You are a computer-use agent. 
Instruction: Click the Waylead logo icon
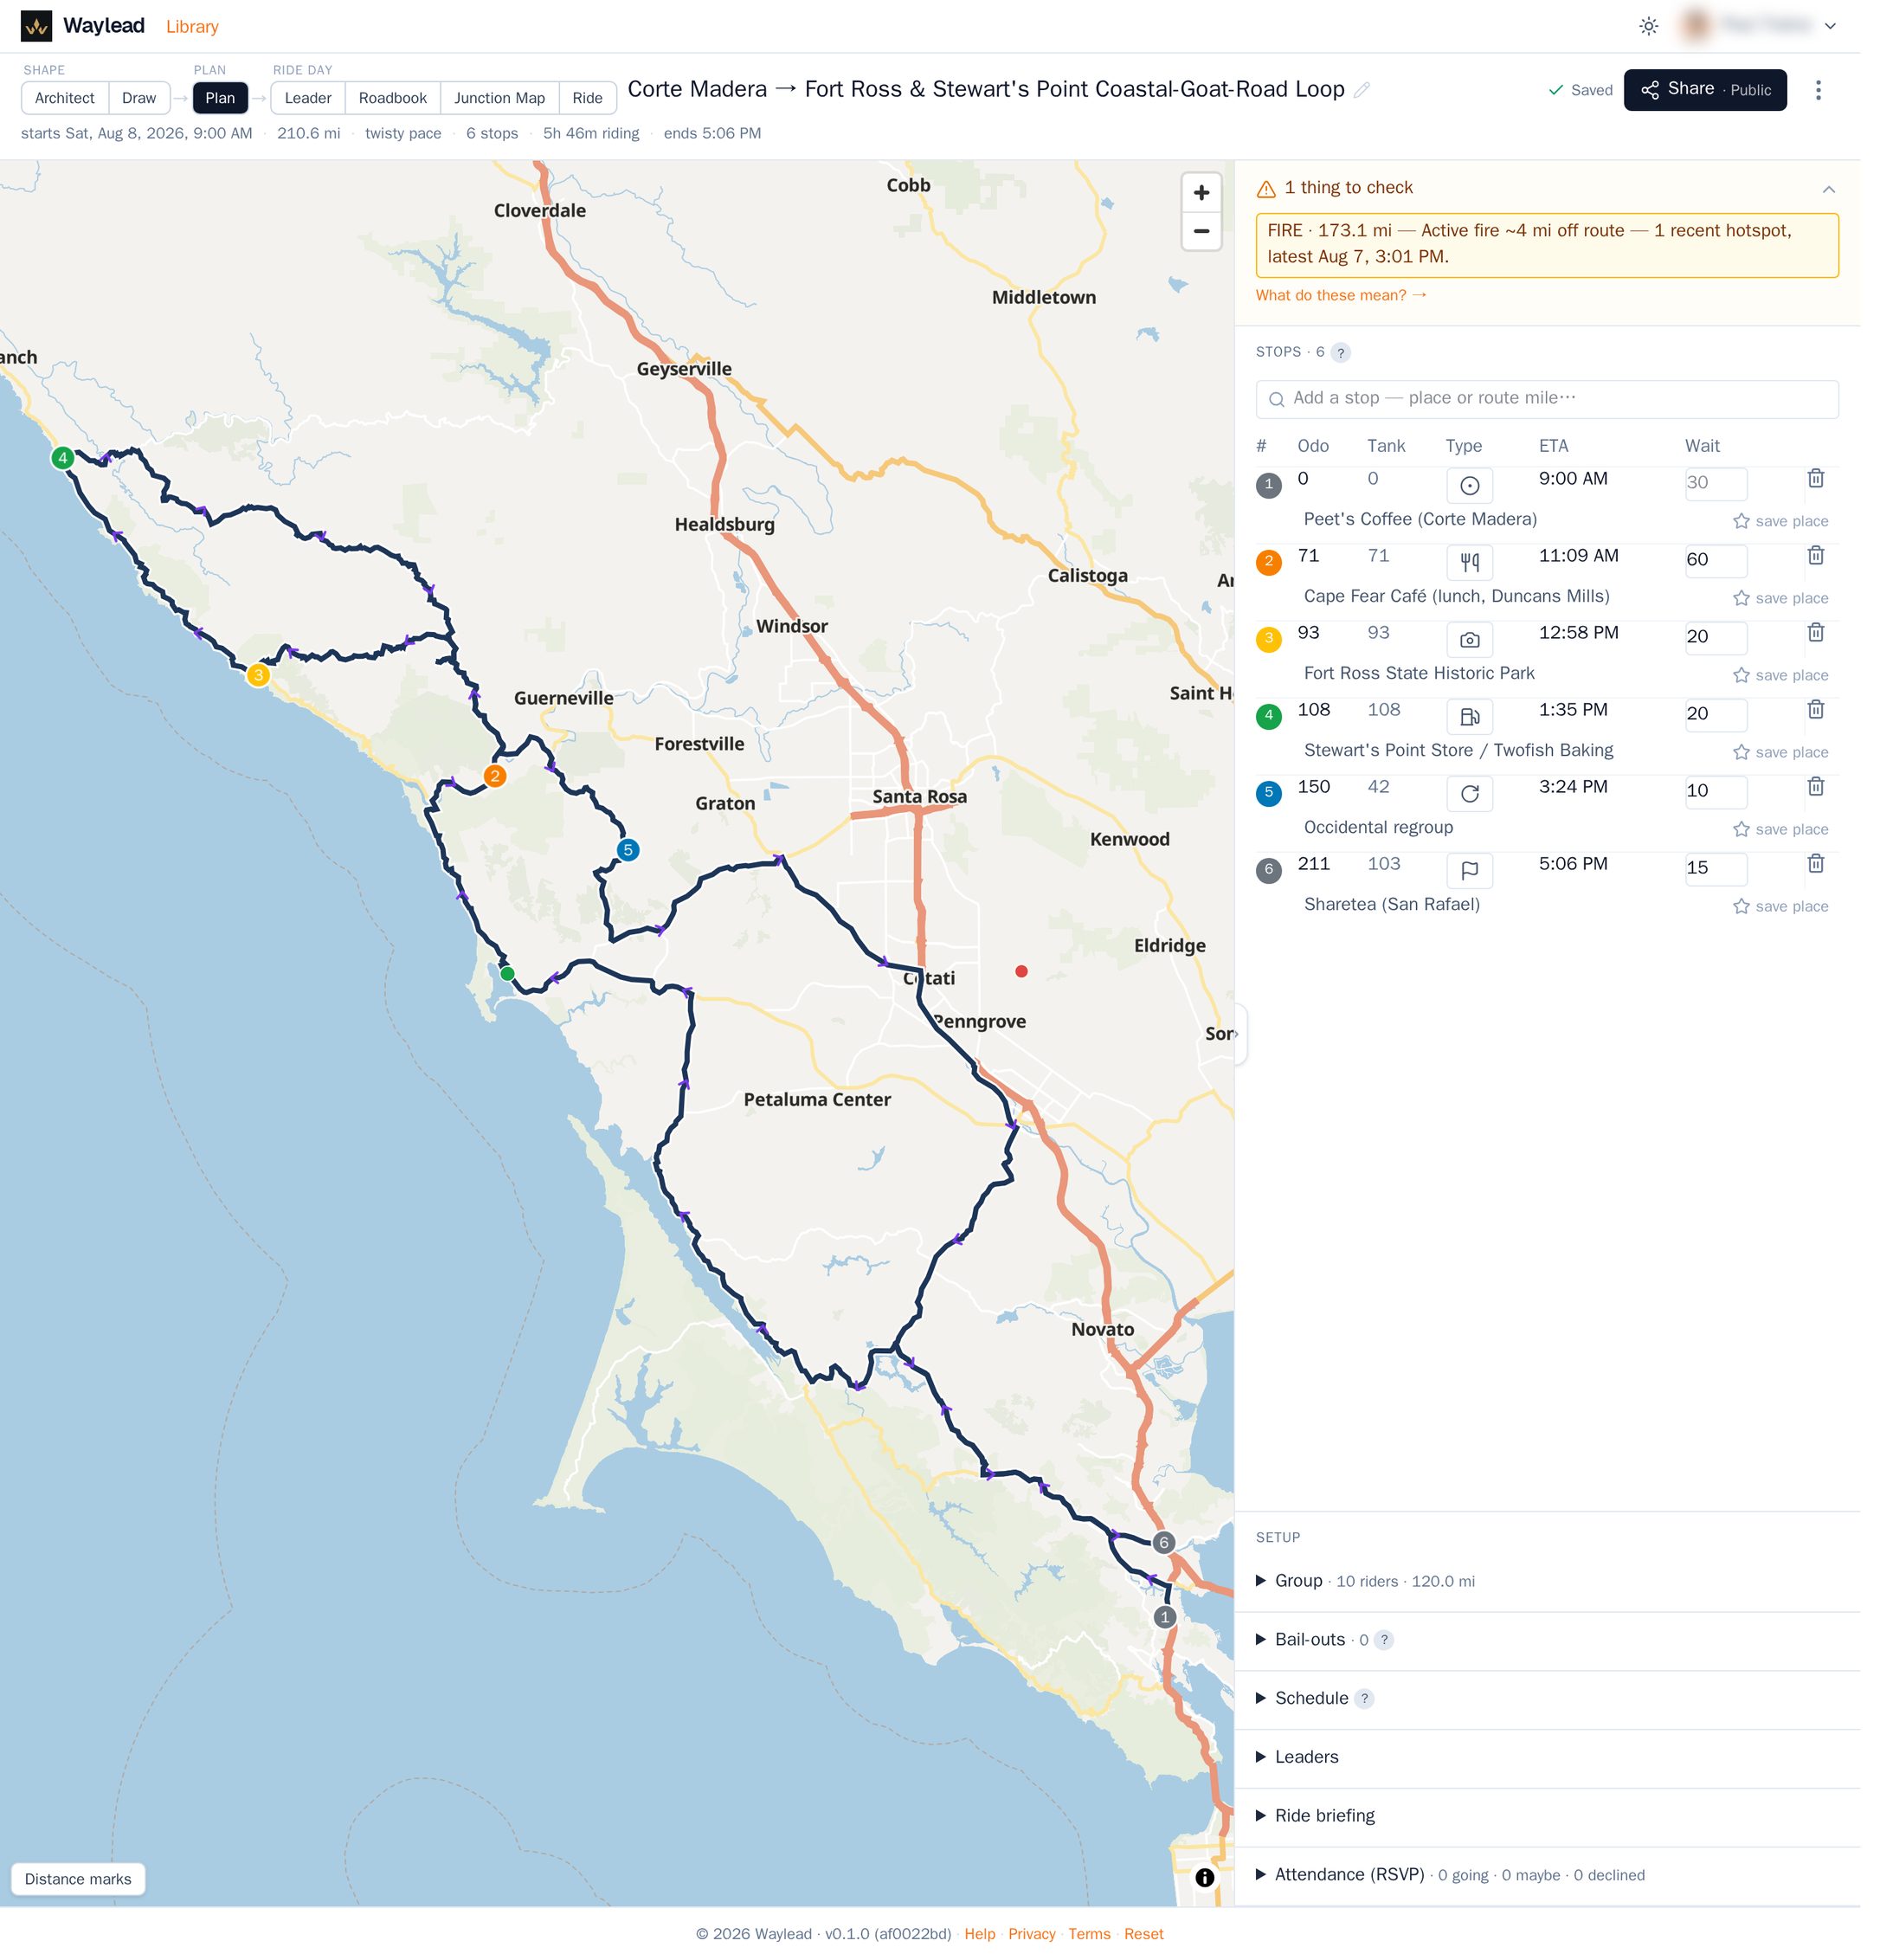point(36,26)
